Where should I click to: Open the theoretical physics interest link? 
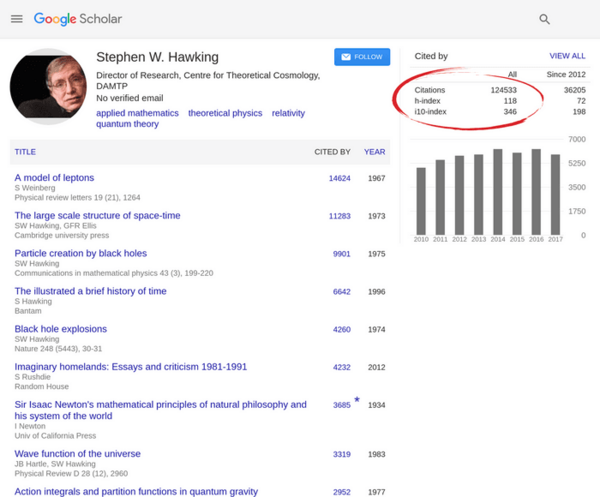tap(225, 113)
